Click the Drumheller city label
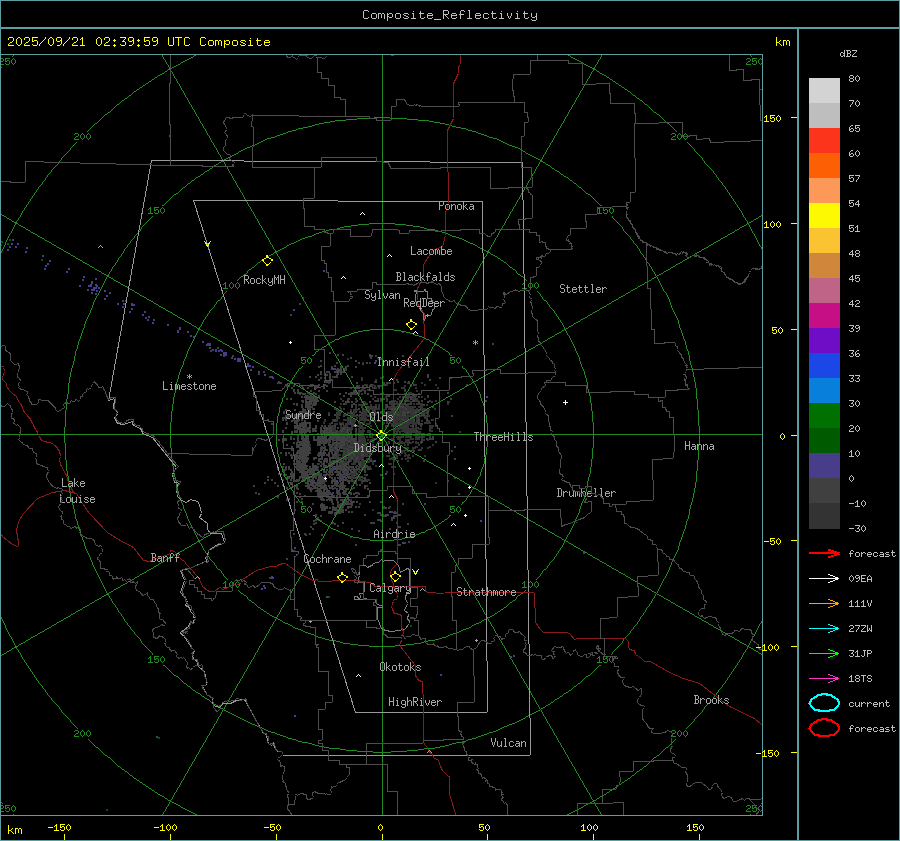This screenshot has width=900, height=841. (x=586, y=493)
